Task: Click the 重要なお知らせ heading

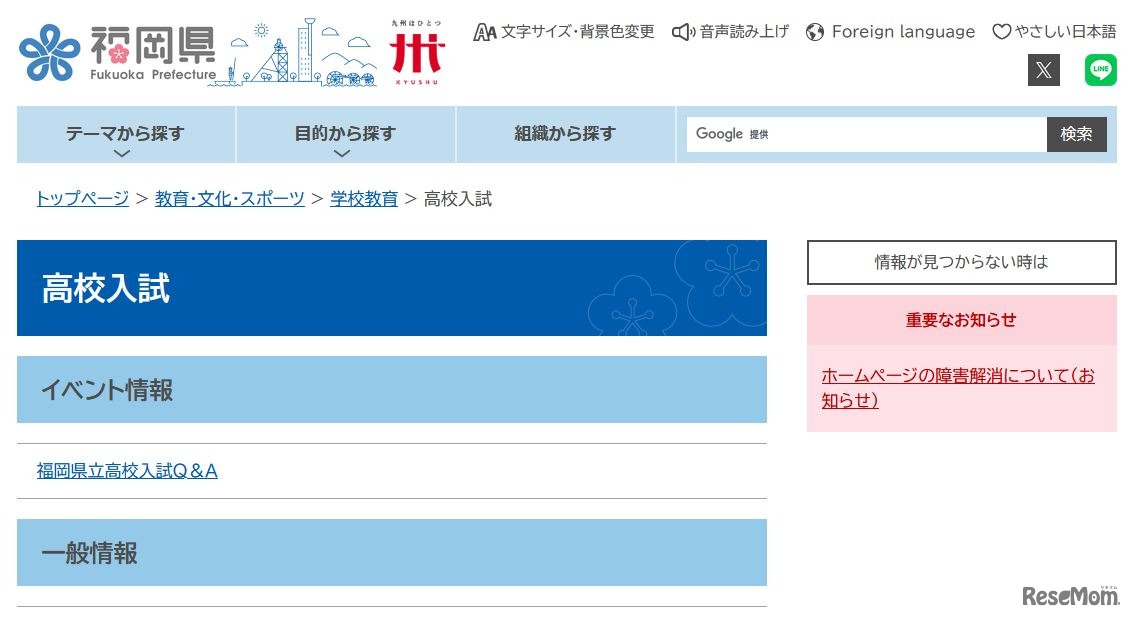Action: point(962,320)
